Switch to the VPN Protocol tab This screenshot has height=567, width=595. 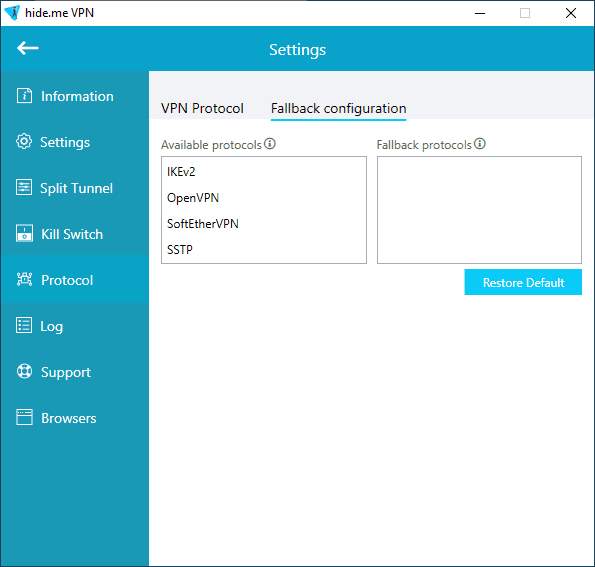[x=202, y=109]
